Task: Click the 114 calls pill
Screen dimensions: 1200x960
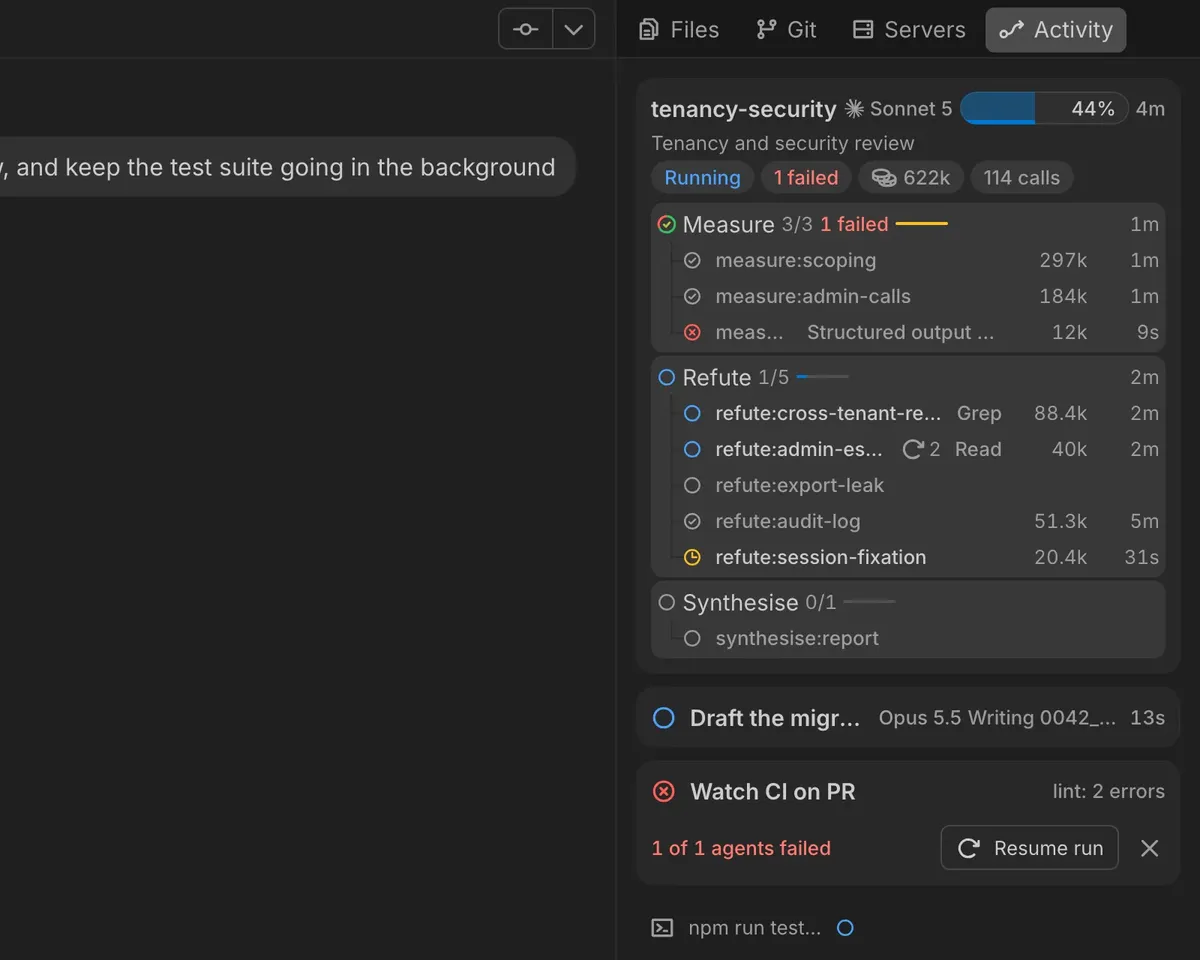Action: [x=1021, y=178]
